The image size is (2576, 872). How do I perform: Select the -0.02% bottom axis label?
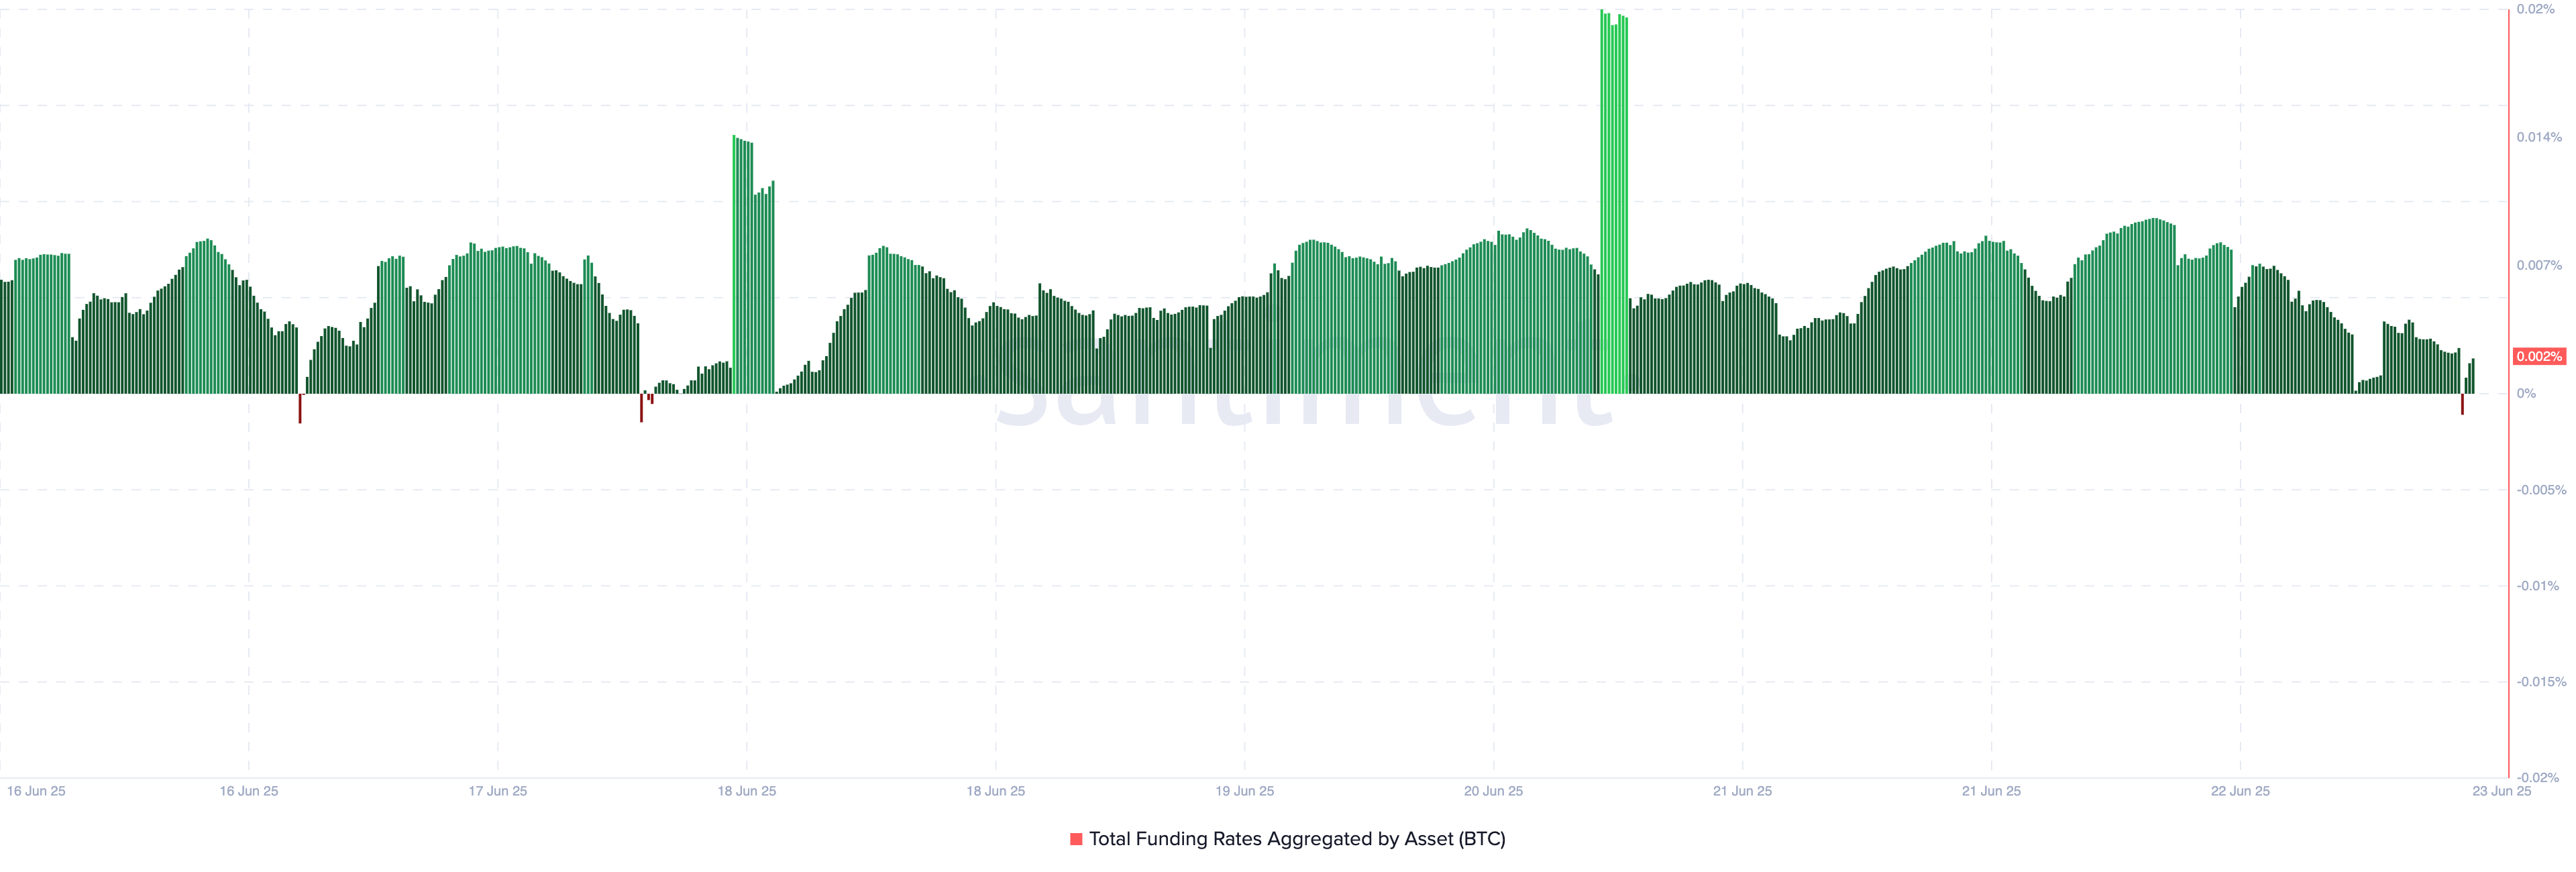[2538, 777]
